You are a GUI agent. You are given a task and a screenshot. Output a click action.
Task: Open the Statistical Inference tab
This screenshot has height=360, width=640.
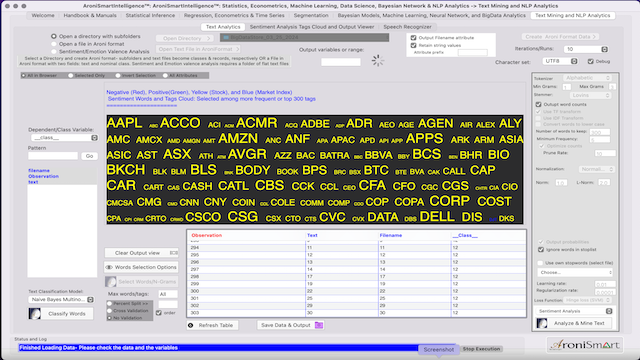tap(150, 16)
